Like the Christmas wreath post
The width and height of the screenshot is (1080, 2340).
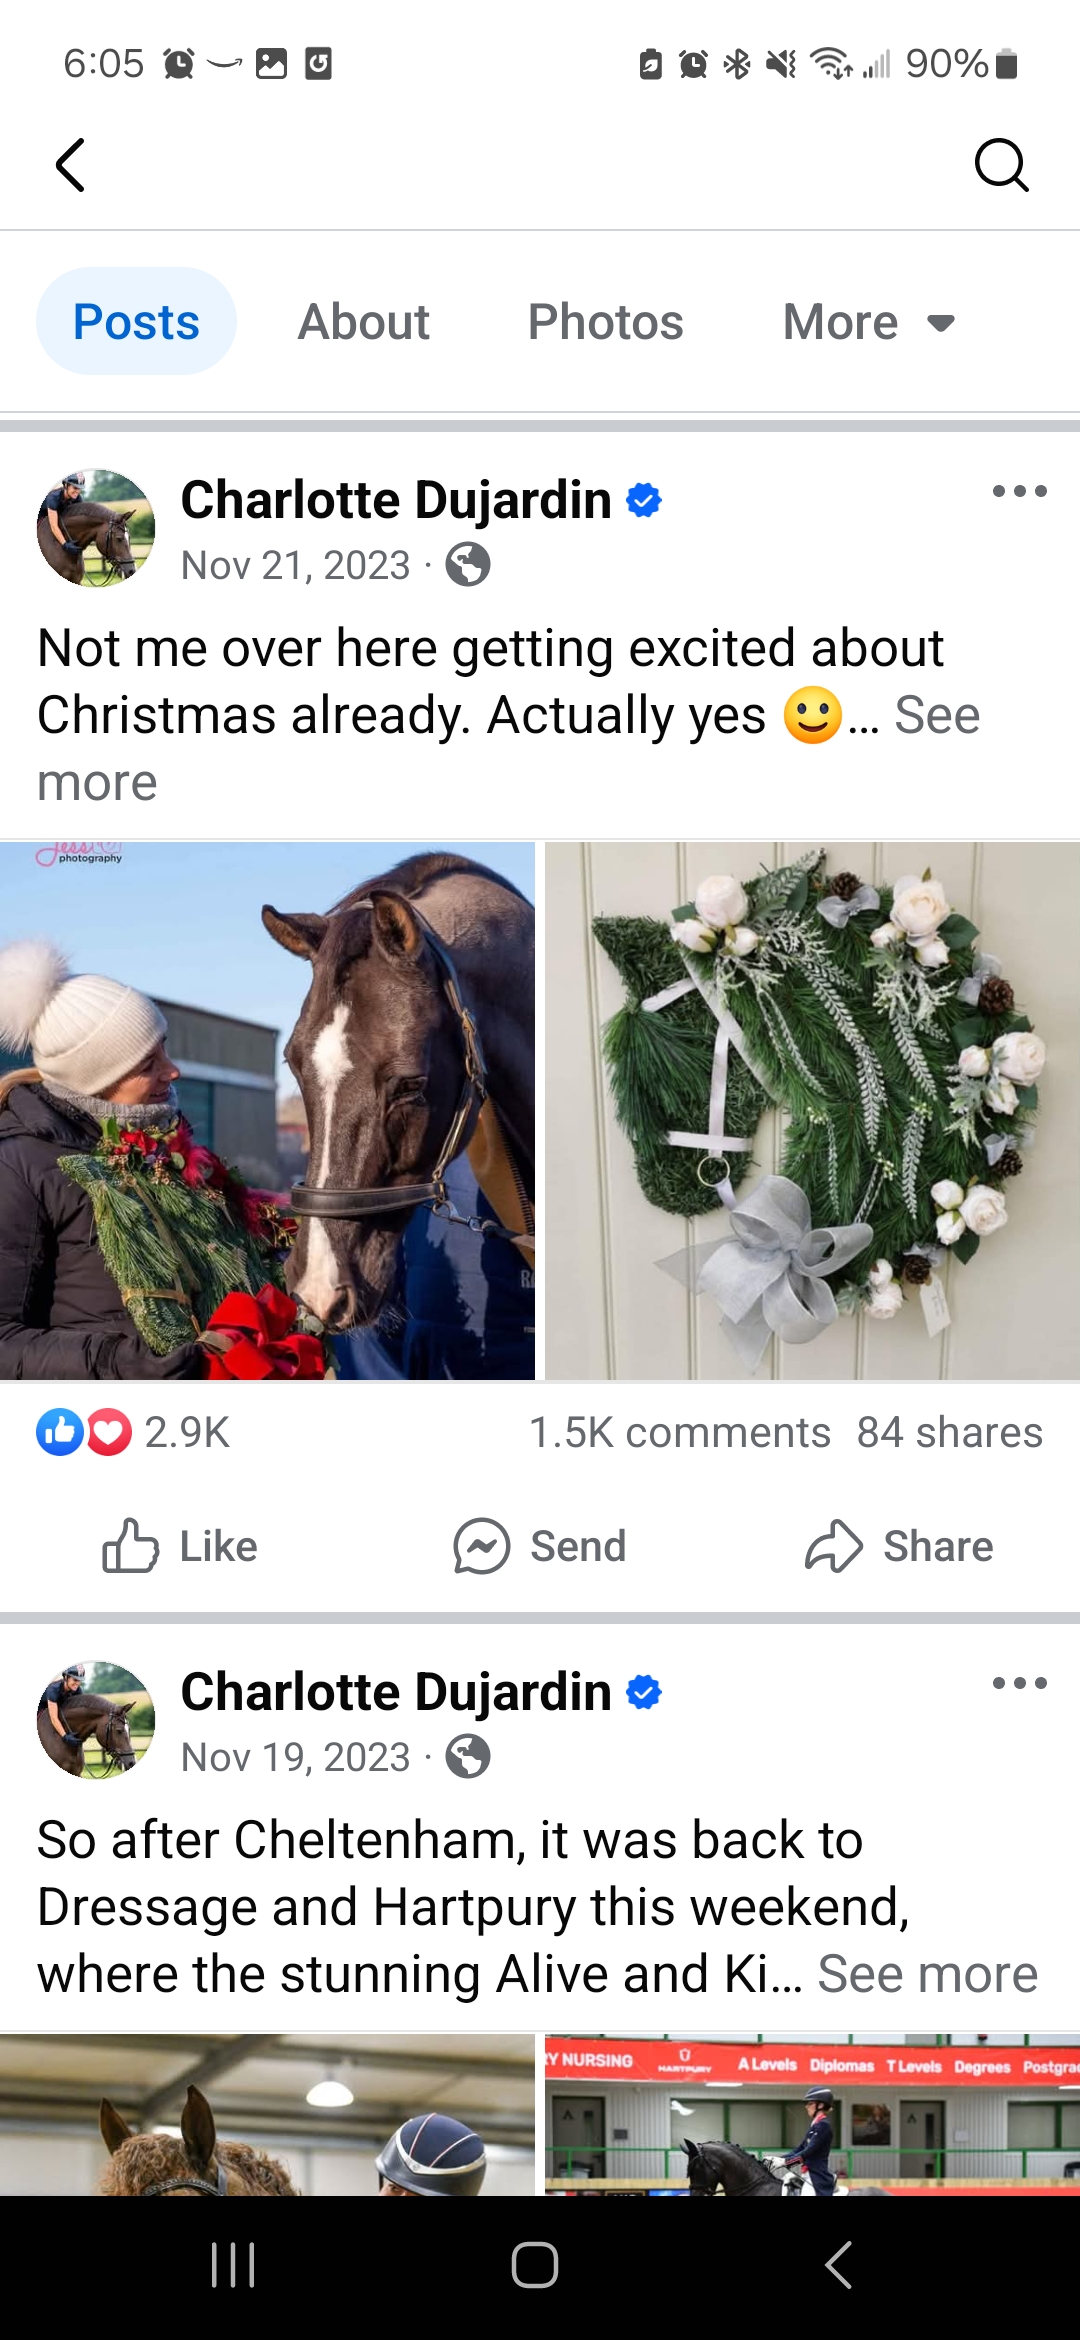(x=180, y=1546)
